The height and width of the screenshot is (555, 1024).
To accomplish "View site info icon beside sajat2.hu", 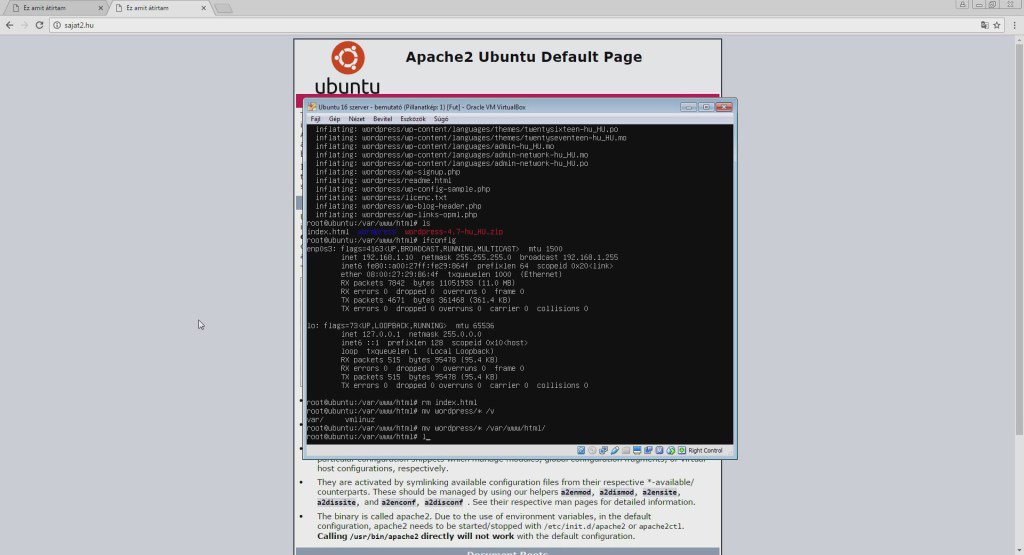I will tap(57, 25).
